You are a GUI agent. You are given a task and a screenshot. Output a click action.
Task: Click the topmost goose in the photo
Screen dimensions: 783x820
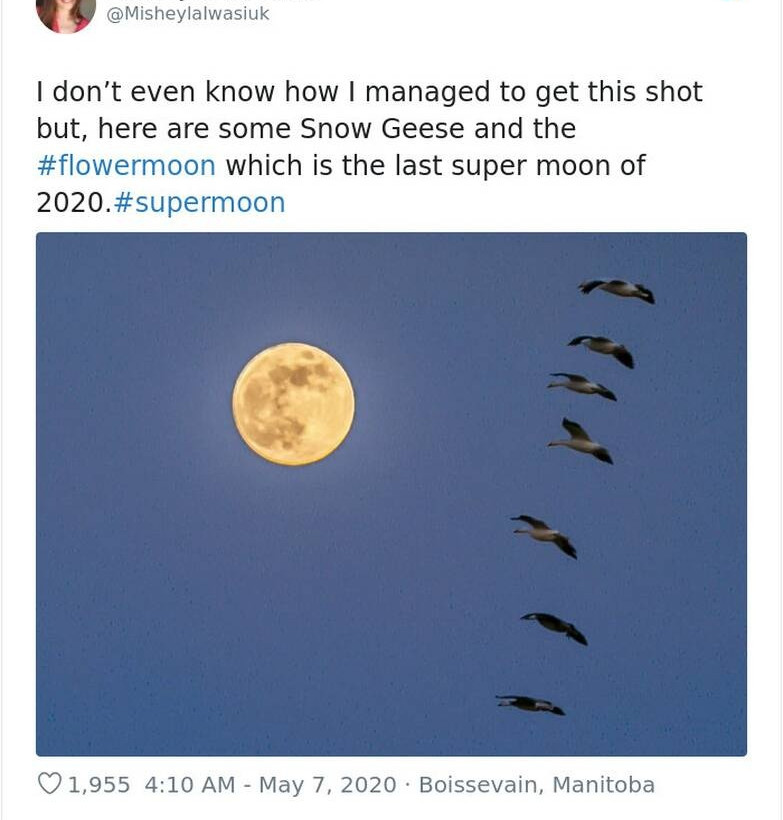click(617, 290)
